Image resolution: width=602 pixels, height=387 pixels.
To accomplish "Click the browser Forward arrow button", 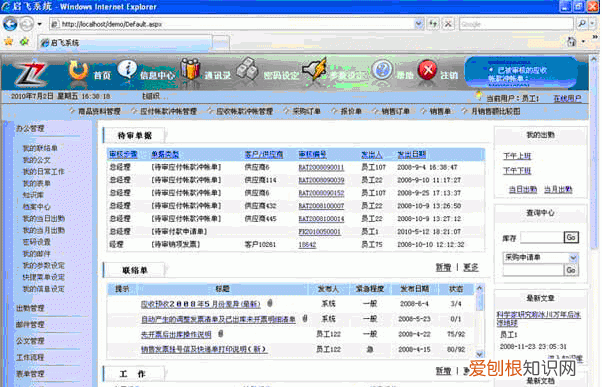I will [26, 24].
